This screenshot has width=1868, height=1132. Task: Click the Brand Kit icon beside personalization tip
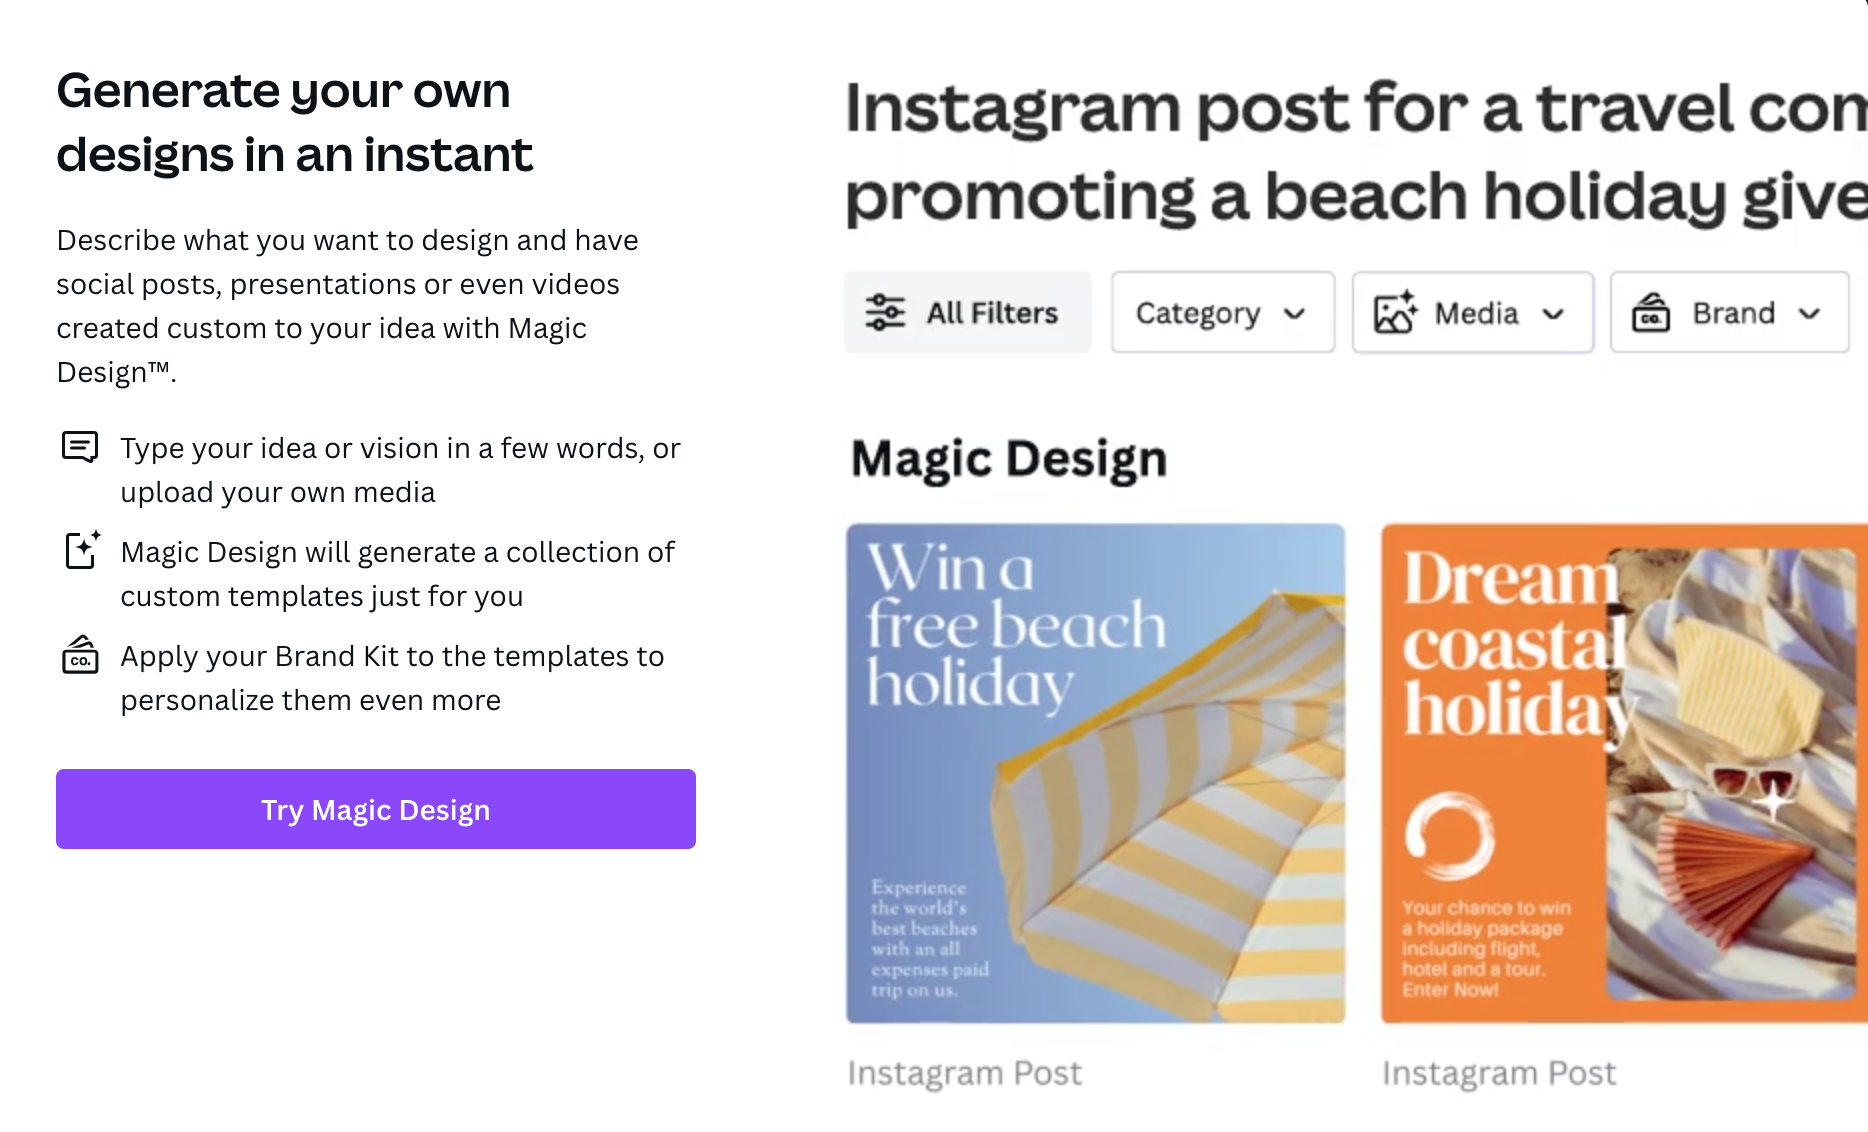point(80,656)
